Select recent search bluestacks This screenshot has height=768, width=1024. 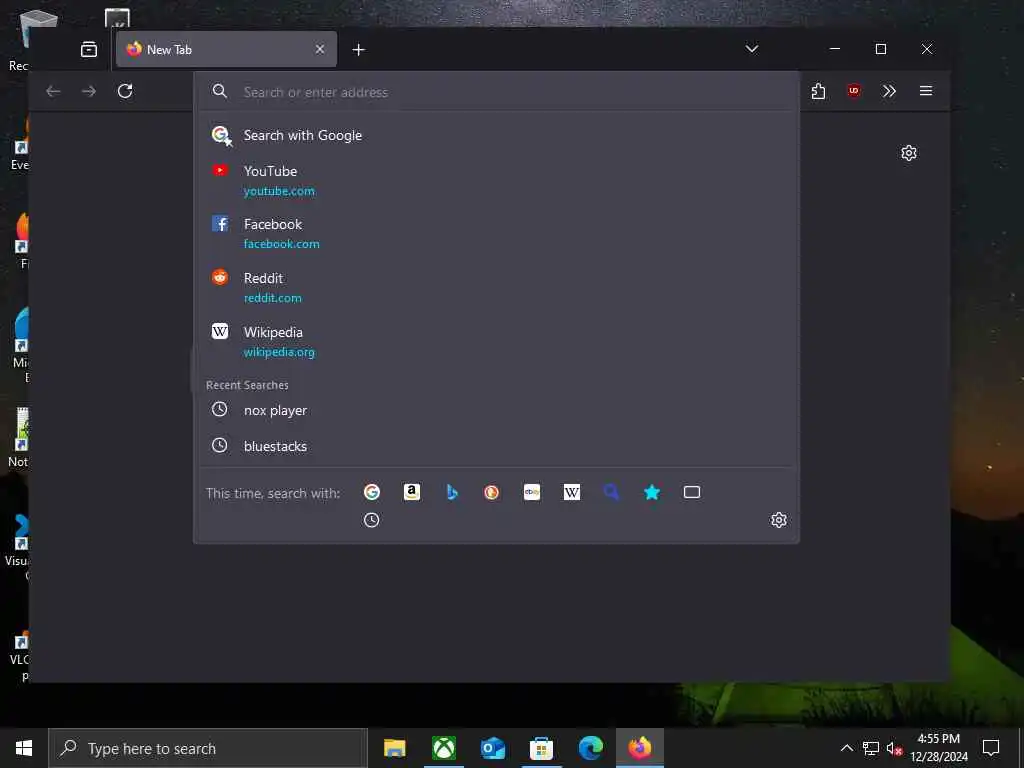click(x=496, y=446)
